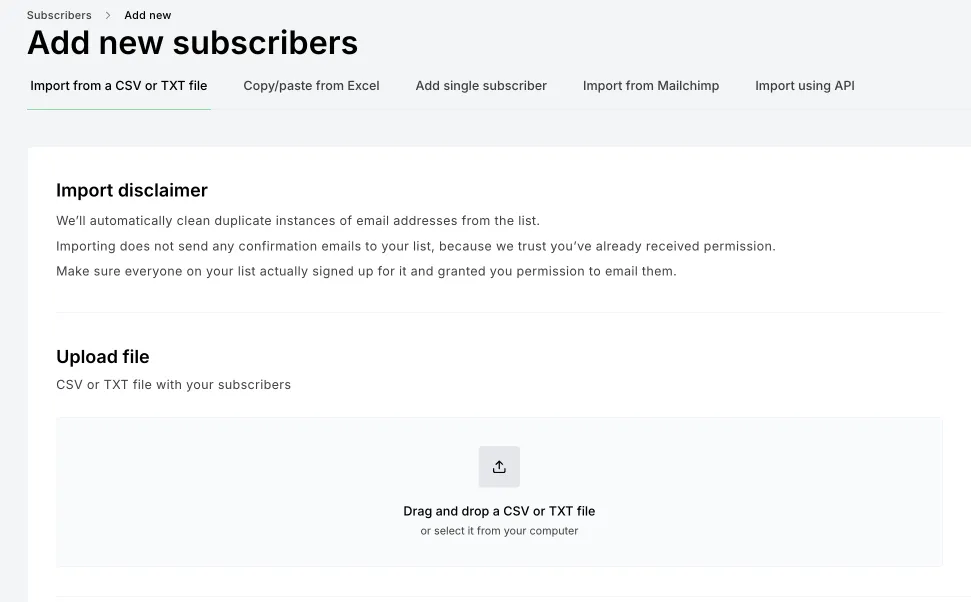Image resolution: width=971 pixels, height=602 pixels.
Task: Select Import from a CSV or TXT file tab
Action: click(x=119, y=86)
